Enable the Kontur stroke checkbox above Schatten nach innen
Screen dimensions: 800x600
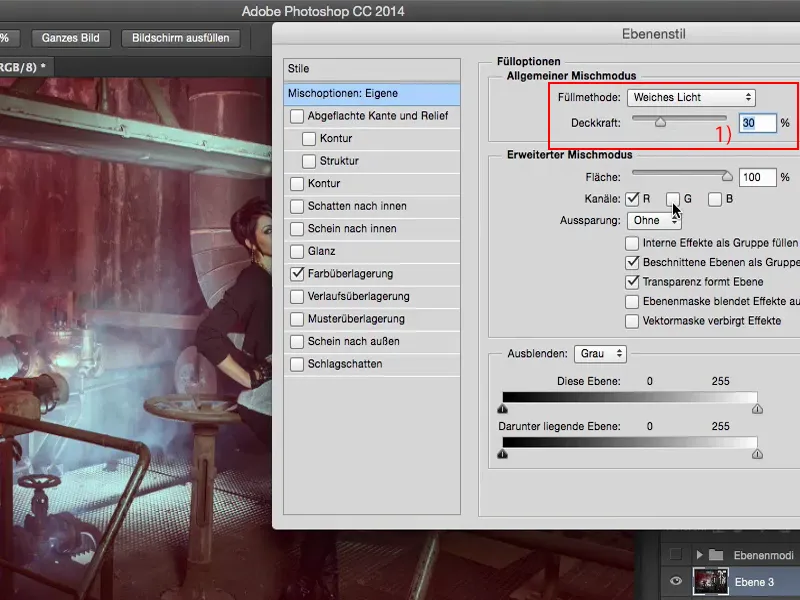pyautogui.click(x=296, y=183)
